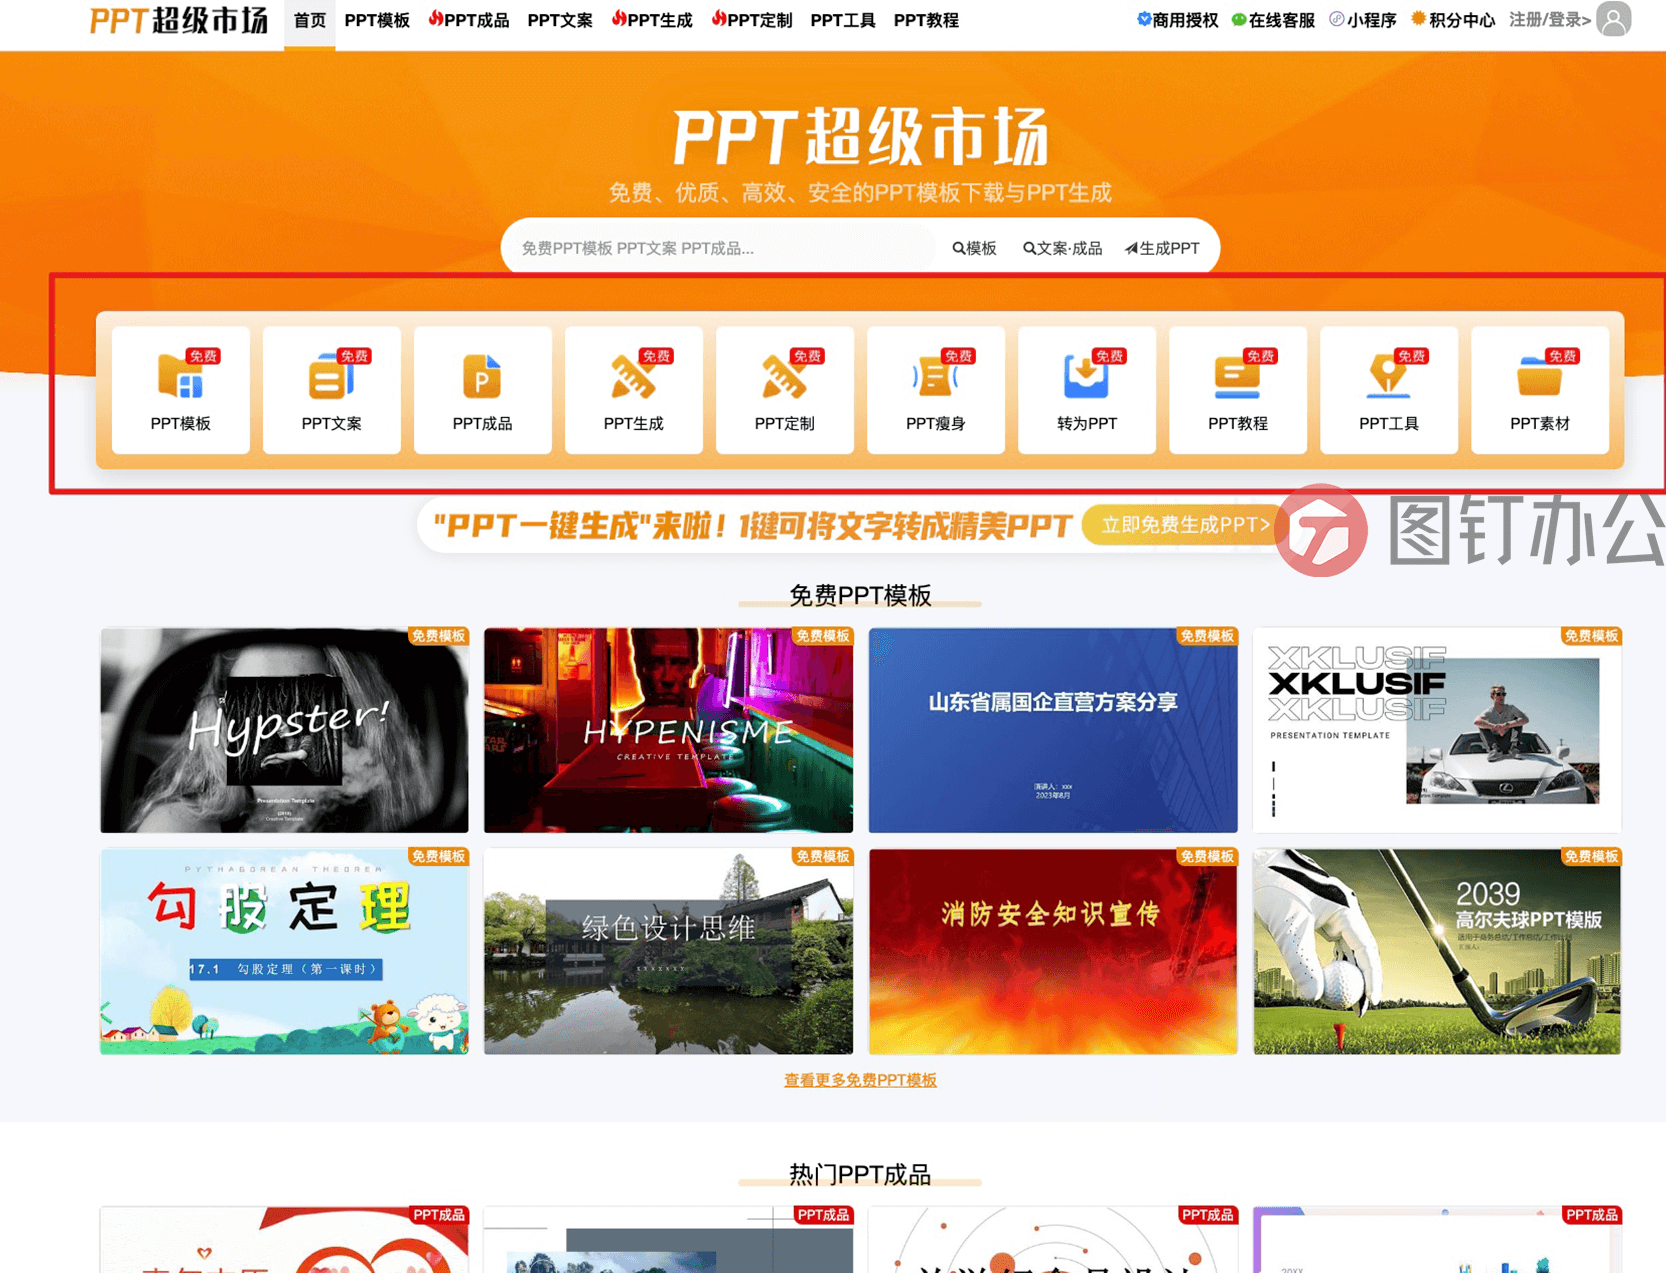Open the PPT生成 nav menu item
Viewport: 1666px width, 1273px height.
click(652, 21)
